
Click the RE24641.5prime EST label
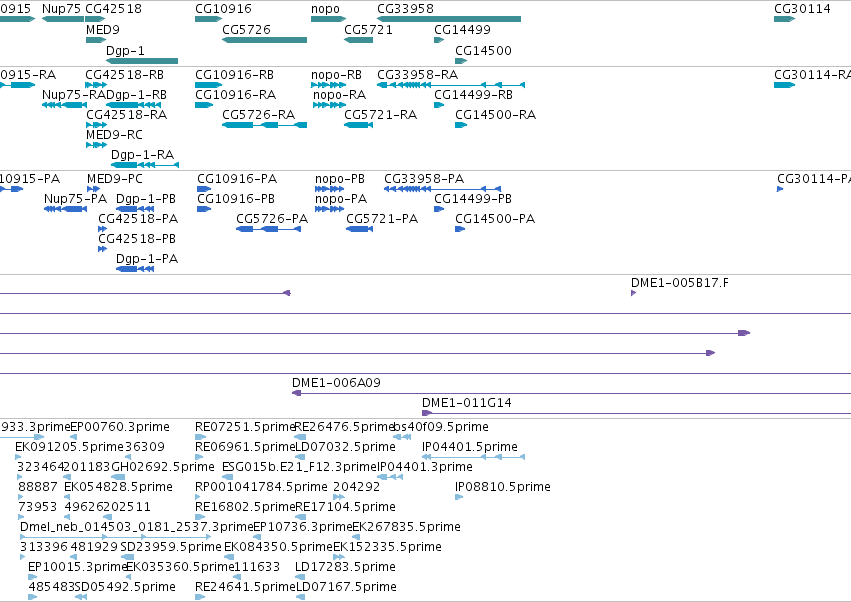(245, 587)
